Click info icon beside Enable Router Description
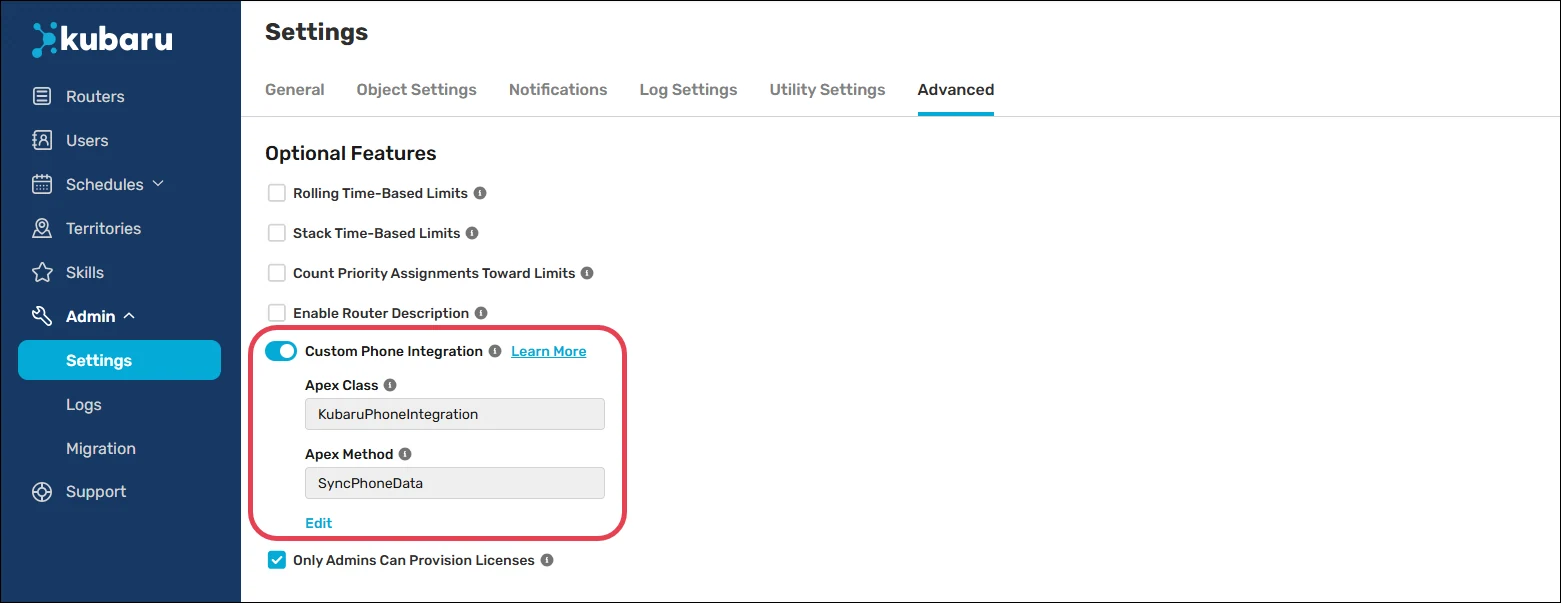Viewport: 1561px width, 603px height. (481, 313)
